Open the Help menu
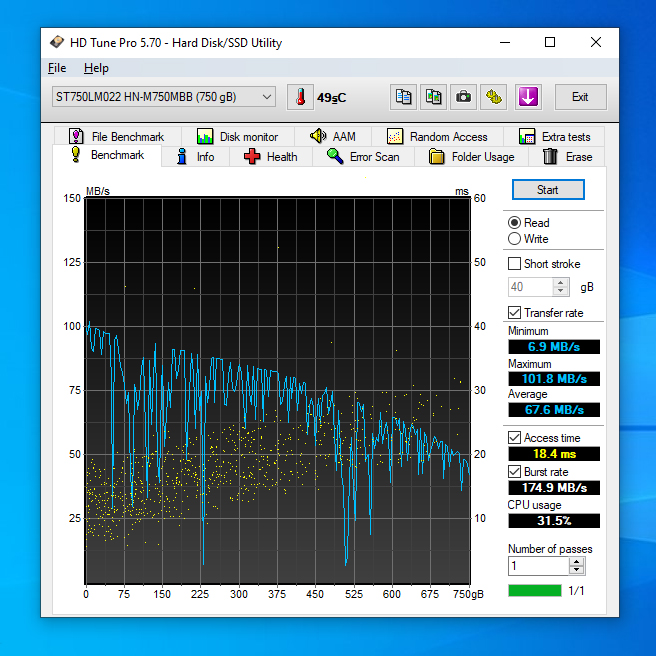Screen dimensions: 656x656 (96, 68)
